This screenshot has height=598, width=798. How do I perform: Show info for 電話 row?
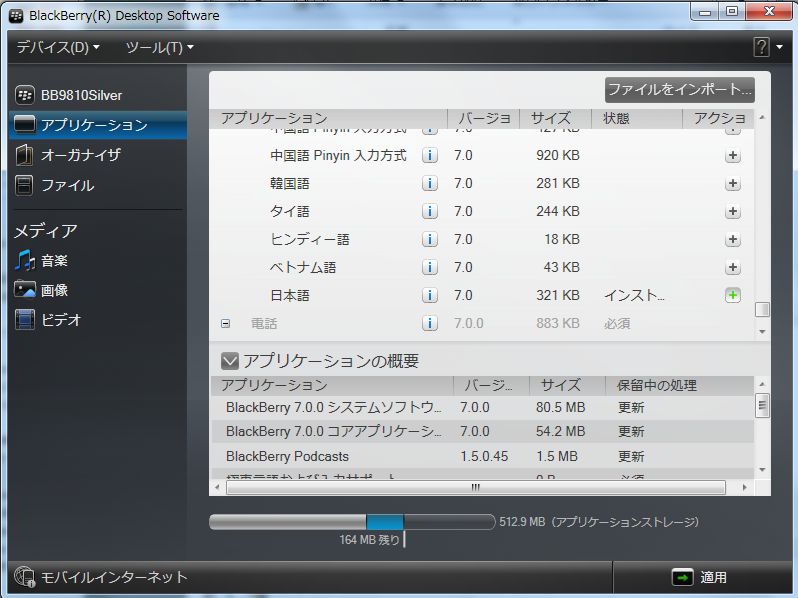[430, 323]
